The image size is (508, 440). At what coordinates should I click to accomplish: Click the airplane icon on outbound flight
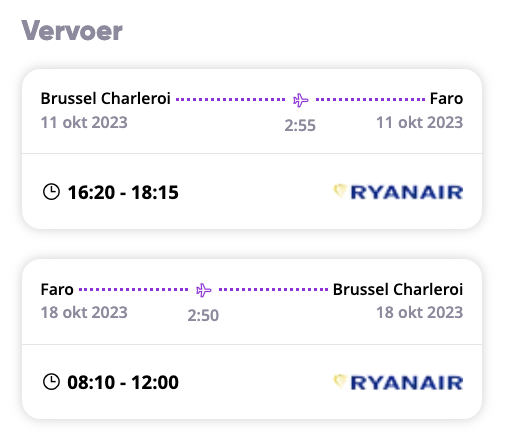300,100
